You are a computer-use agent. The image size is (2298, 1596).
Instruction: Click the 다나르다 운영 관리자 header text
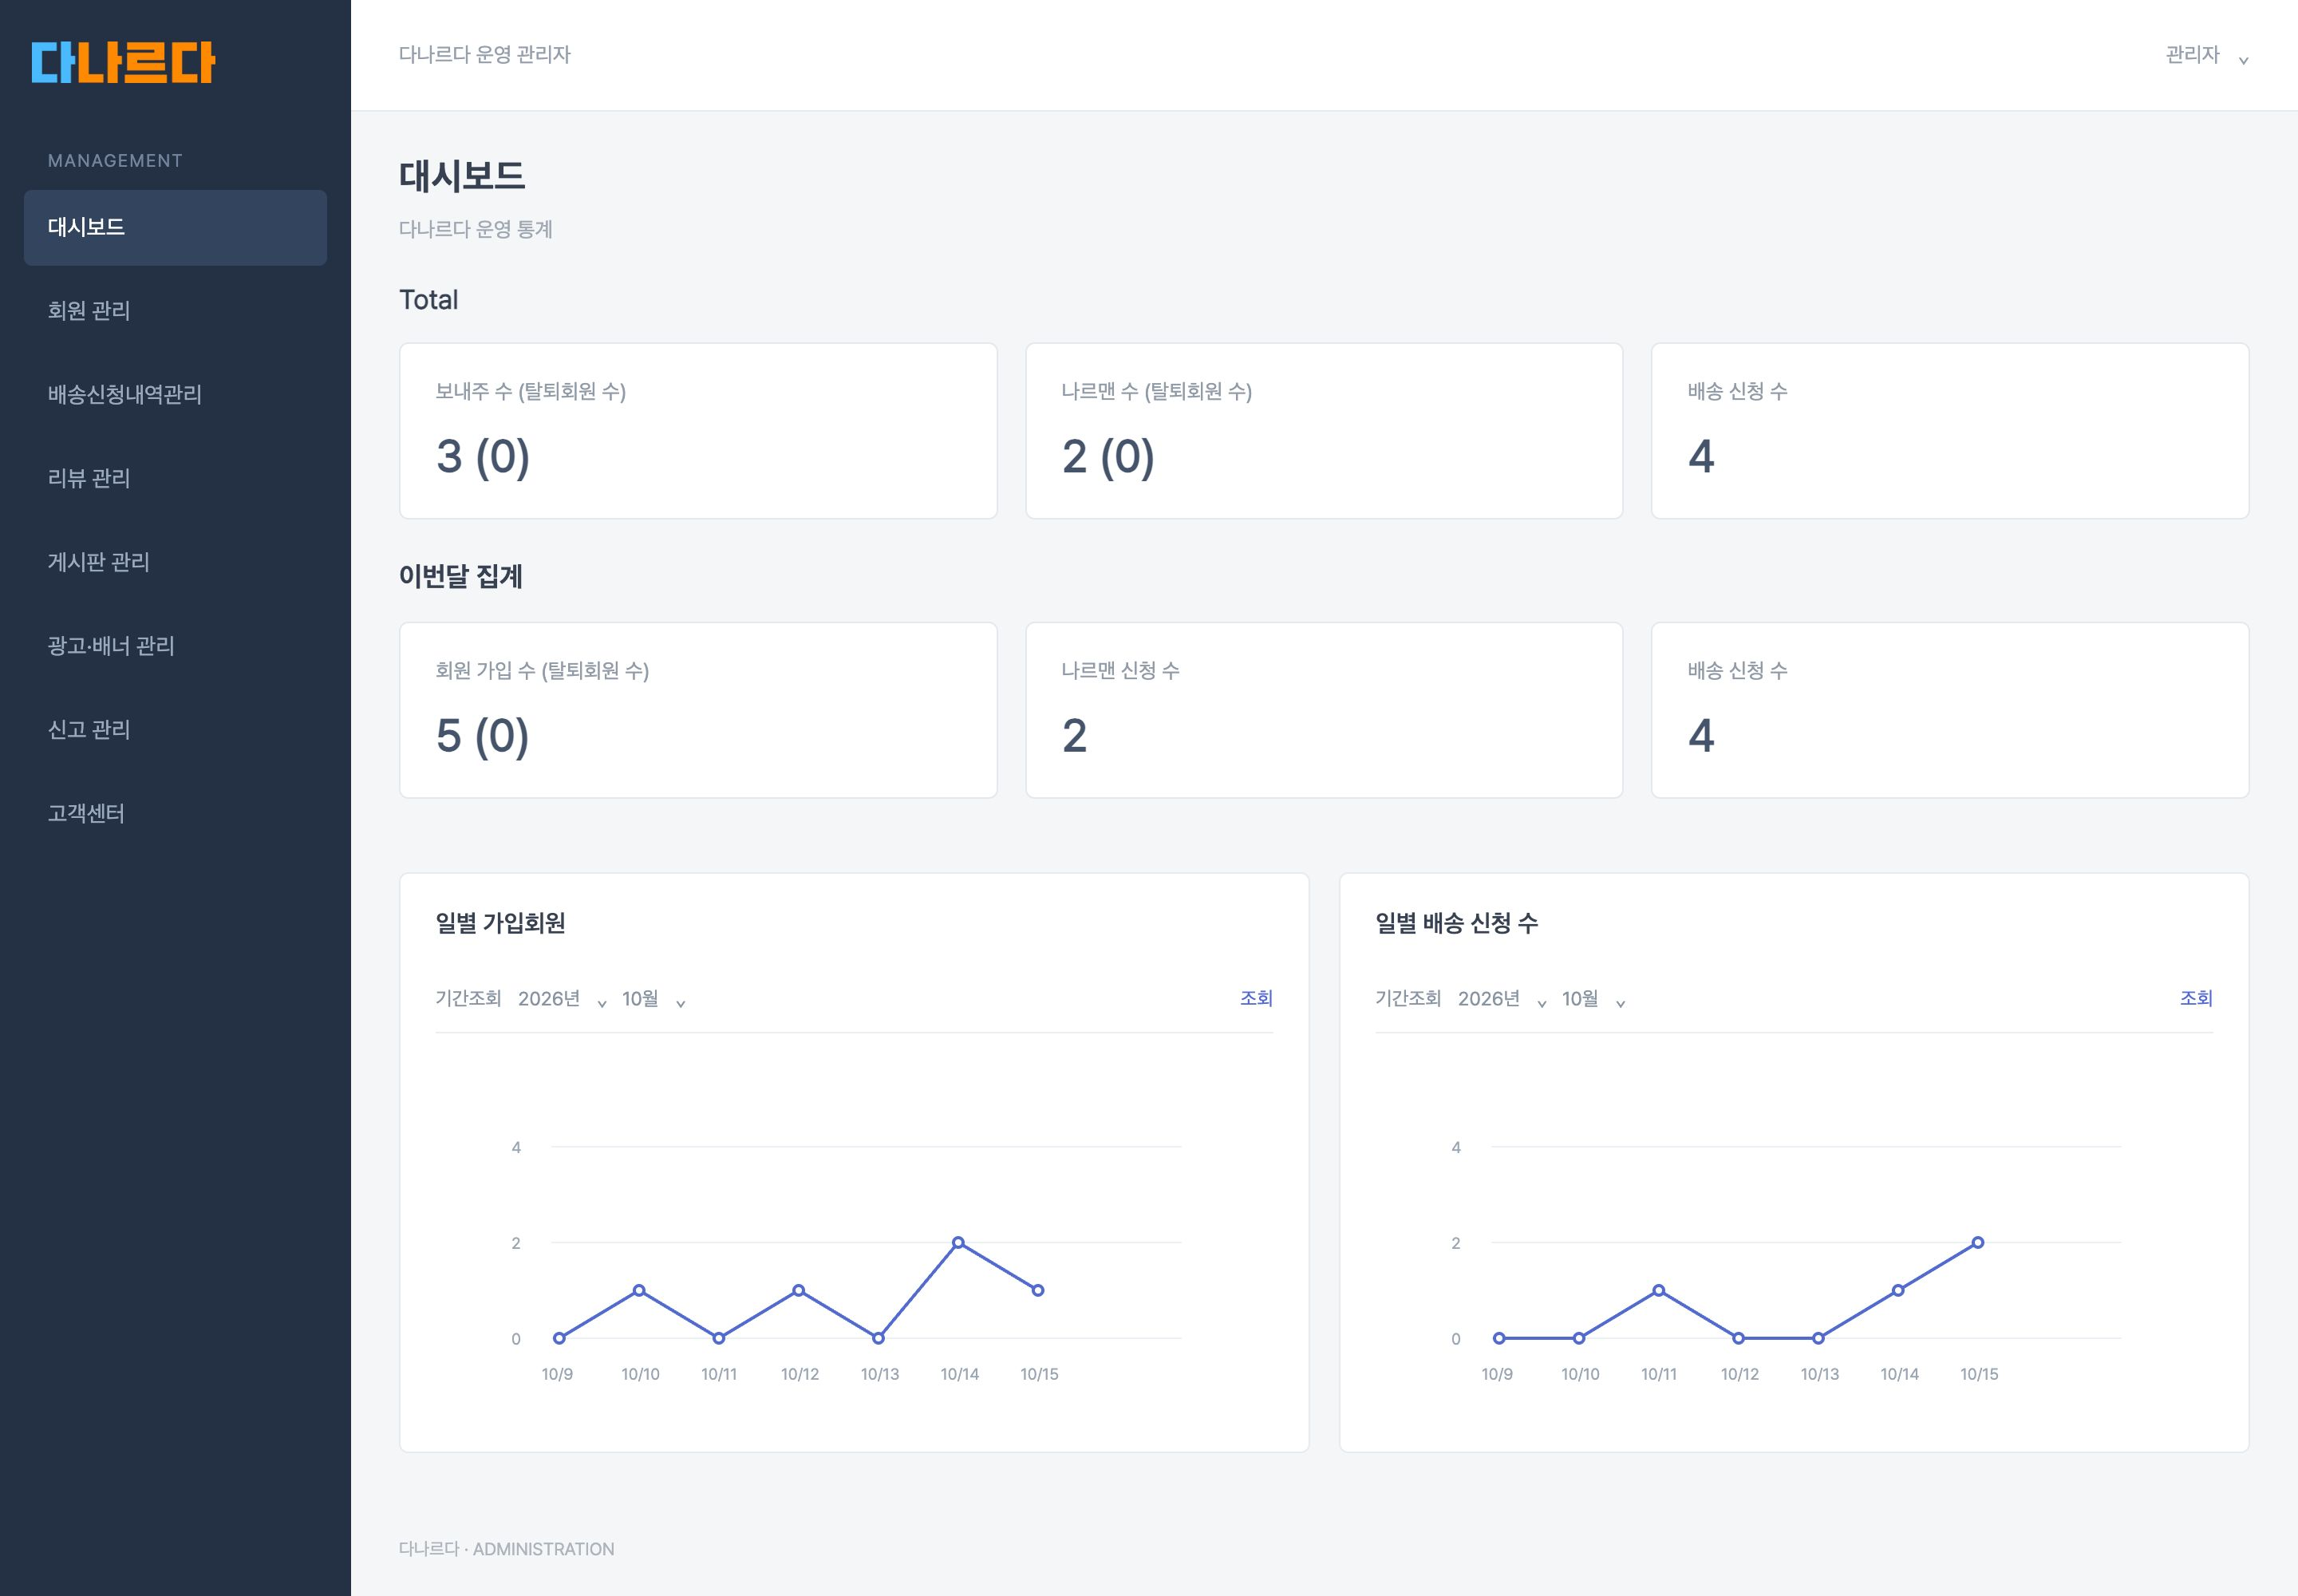[485, 55]
